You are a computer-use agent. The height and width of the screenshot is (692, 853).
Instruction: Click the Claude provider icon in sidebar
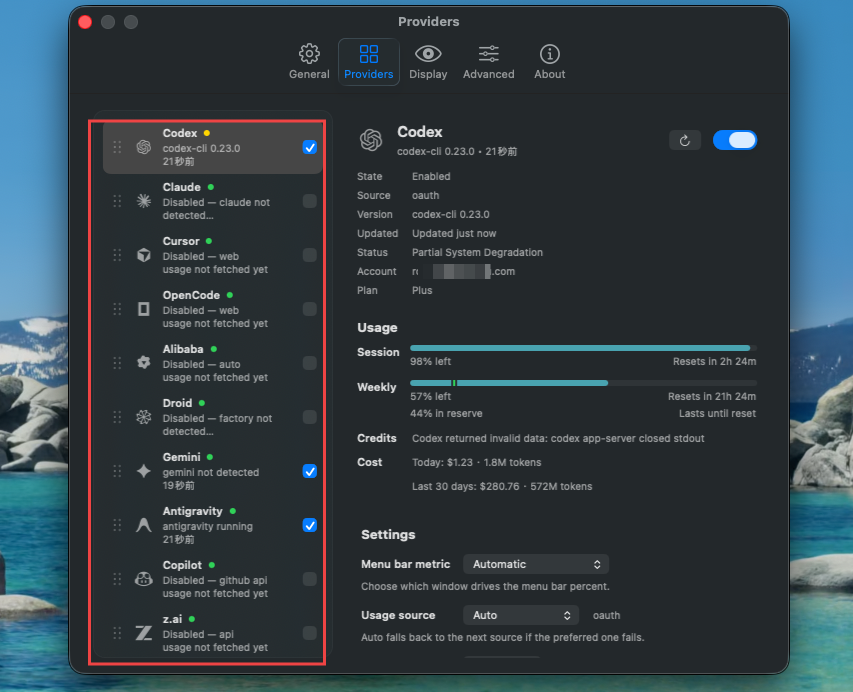tap(144, 201)
